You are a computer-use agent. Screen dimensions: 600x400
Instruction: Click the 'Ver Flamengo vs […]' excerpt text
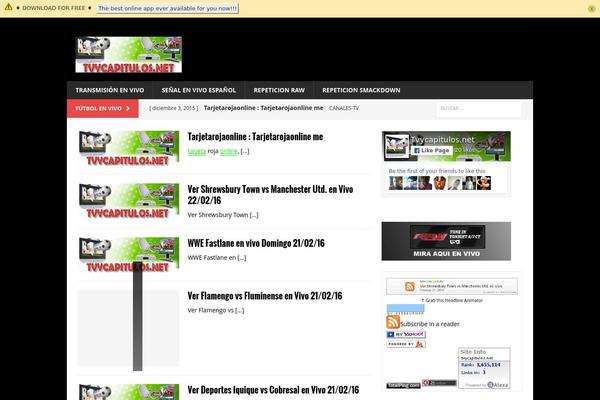216,310
